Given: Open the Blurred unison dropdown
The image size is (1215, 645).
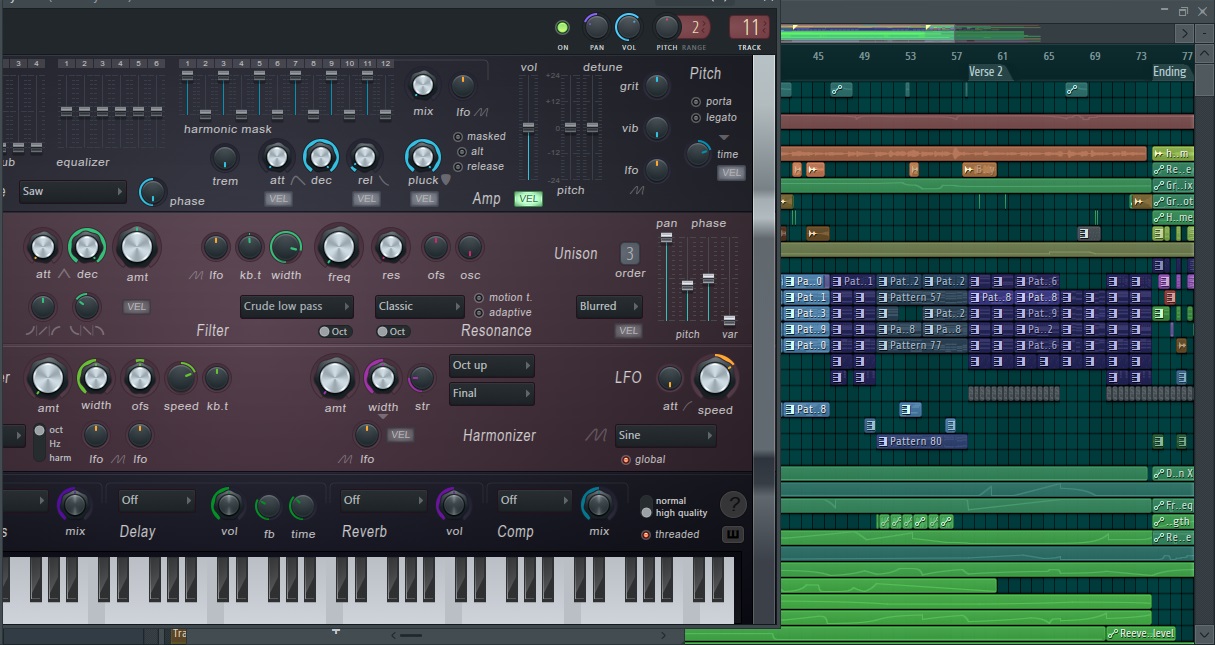Looking at the screenshot, I should (610, 306).
